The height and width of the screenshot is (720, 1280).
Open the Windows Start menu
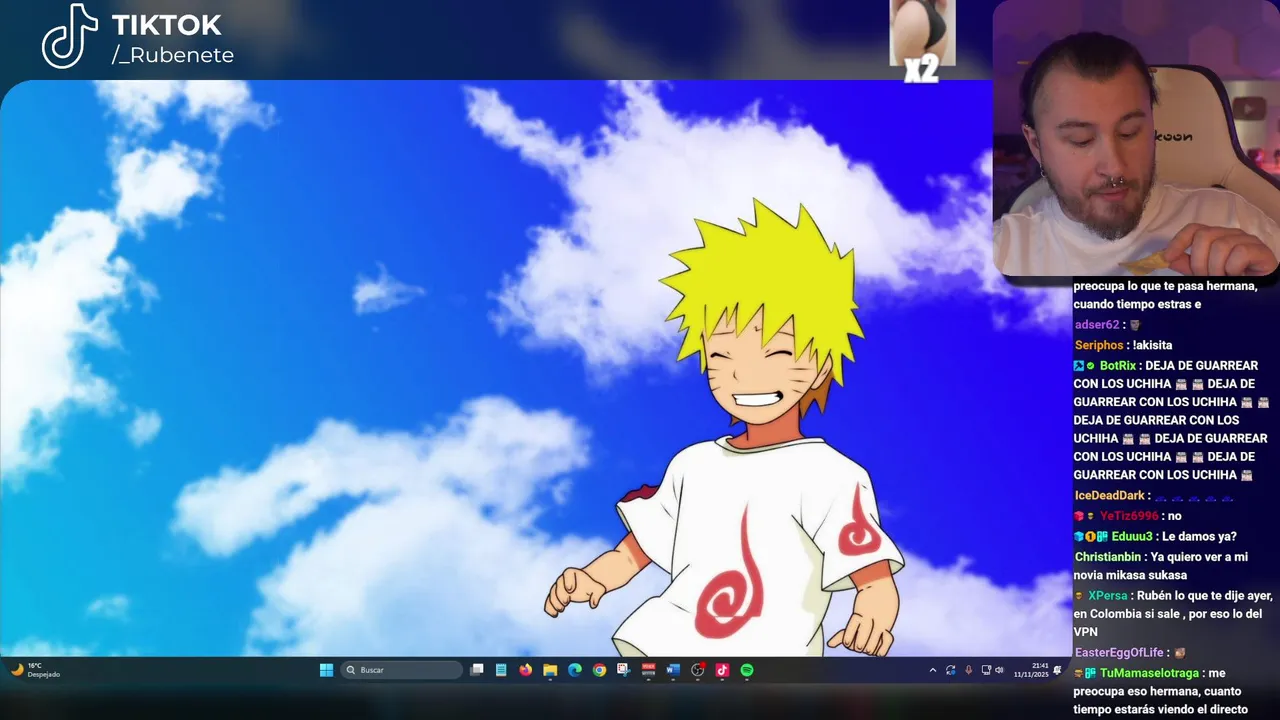coord(326,670)
